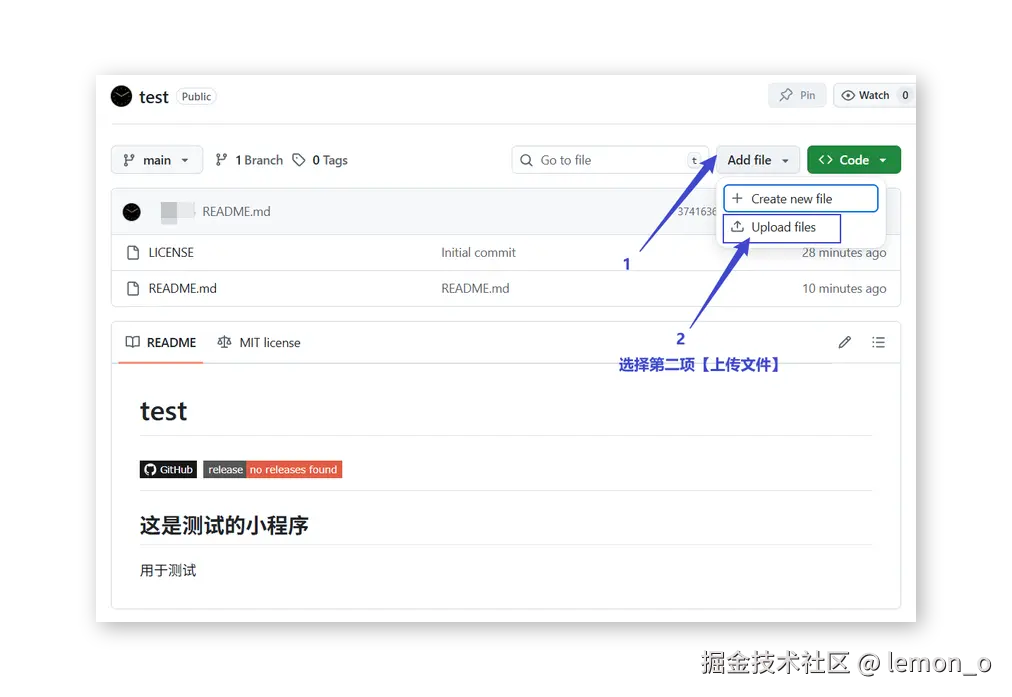Open the README outline list icon
This screenshot has height=697, width=1012.
(878, 342)
